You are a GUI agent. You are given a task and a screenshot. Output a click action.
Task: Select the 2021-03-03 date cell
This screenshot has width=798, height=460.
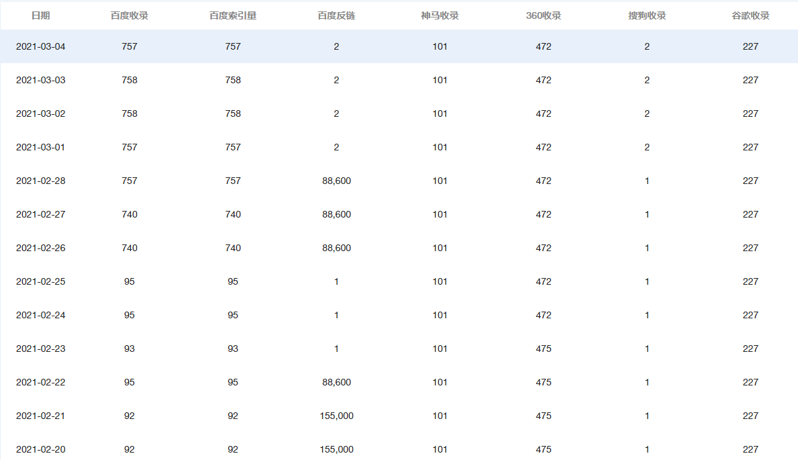pyautogui.click(x=40, y=80)
